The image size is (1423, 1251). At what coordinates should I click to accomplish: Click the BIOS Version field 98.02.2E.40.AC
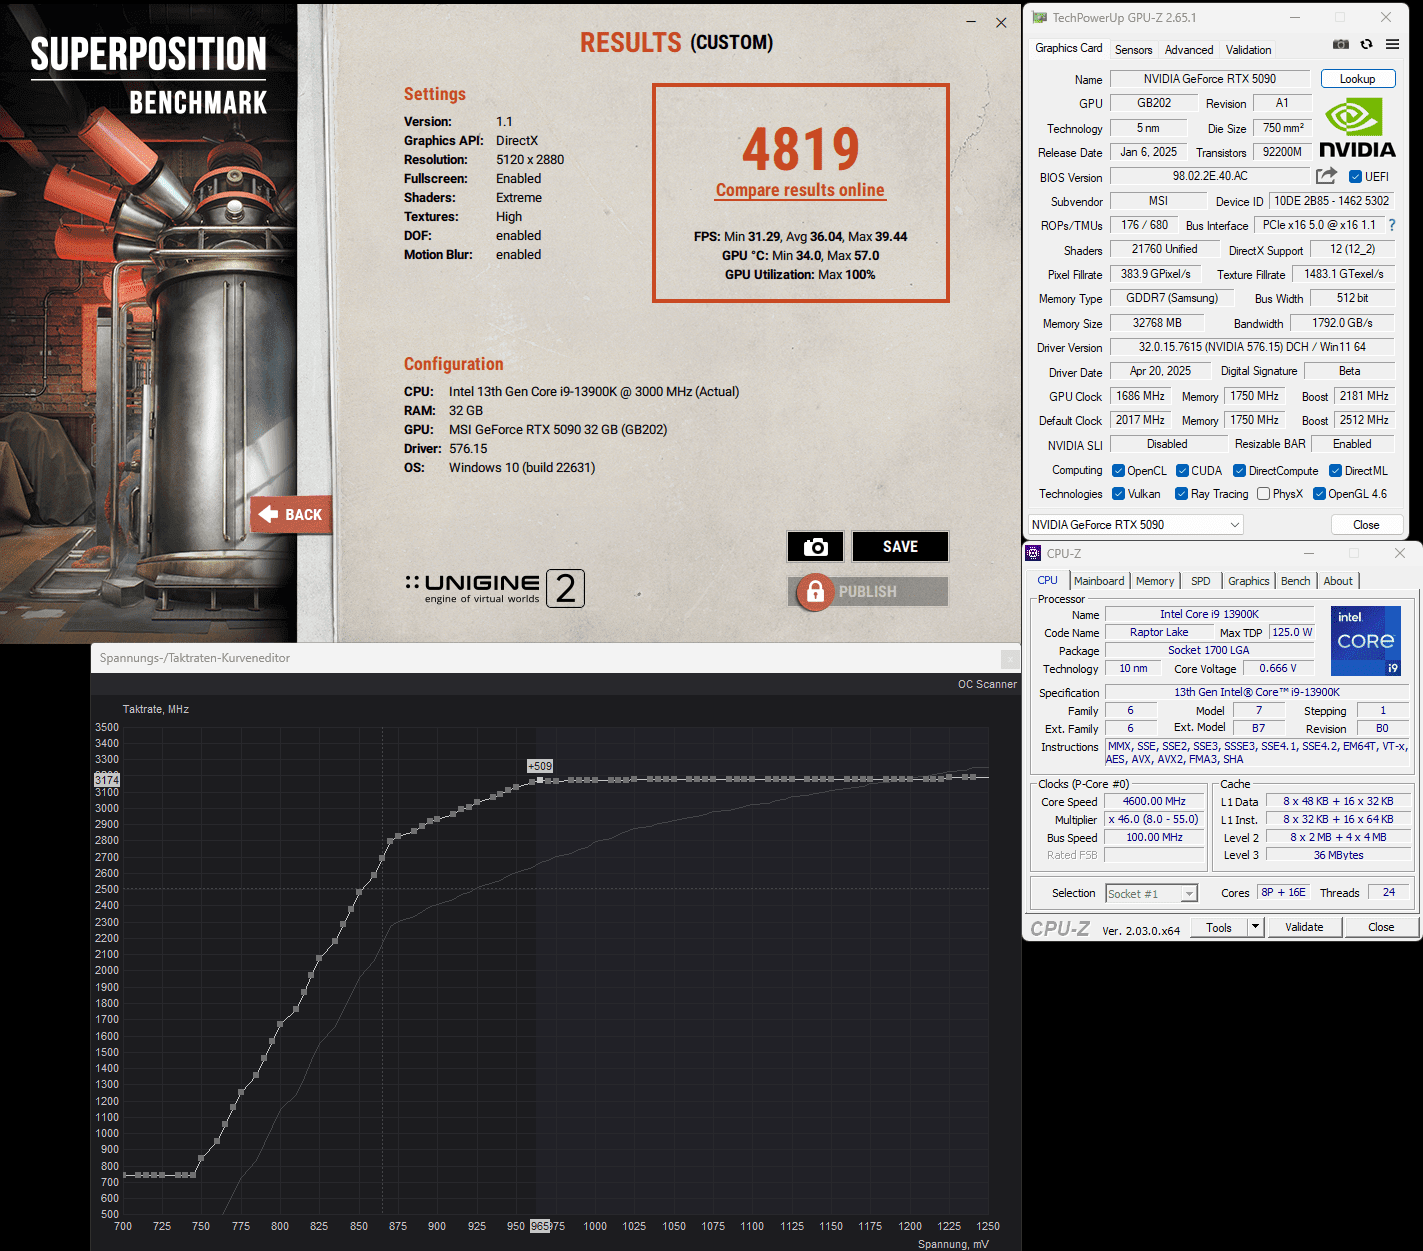[1209, 176]
